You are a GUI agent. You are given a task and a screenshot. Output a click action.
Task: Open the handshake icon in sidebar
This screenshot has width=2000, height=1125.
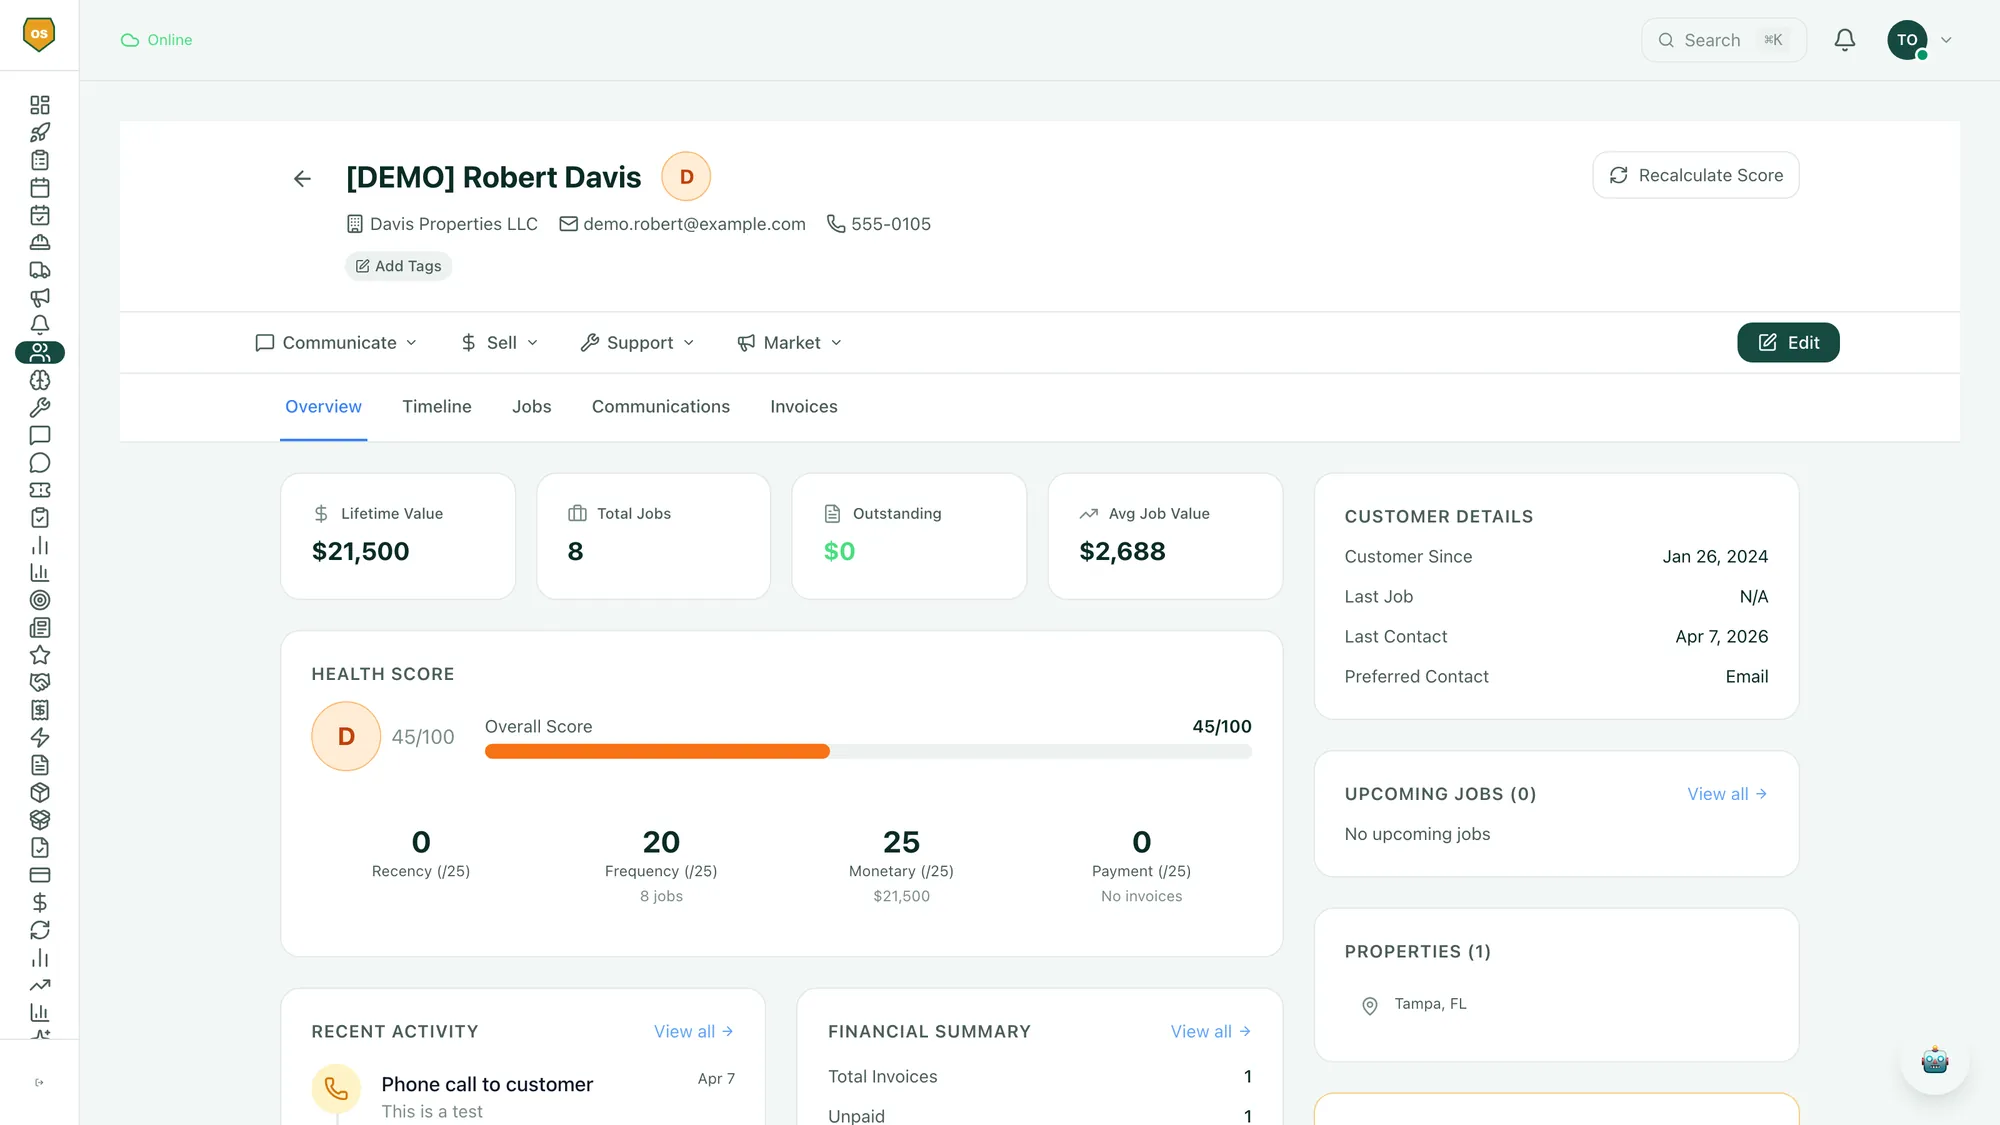point(39,682)
